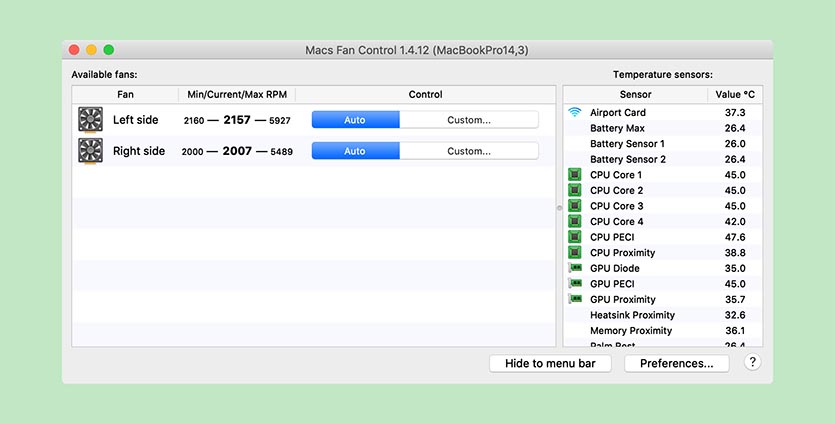Click the Control column header
The height and width of the screenshot is (424, 835).
tap(425, 95)
